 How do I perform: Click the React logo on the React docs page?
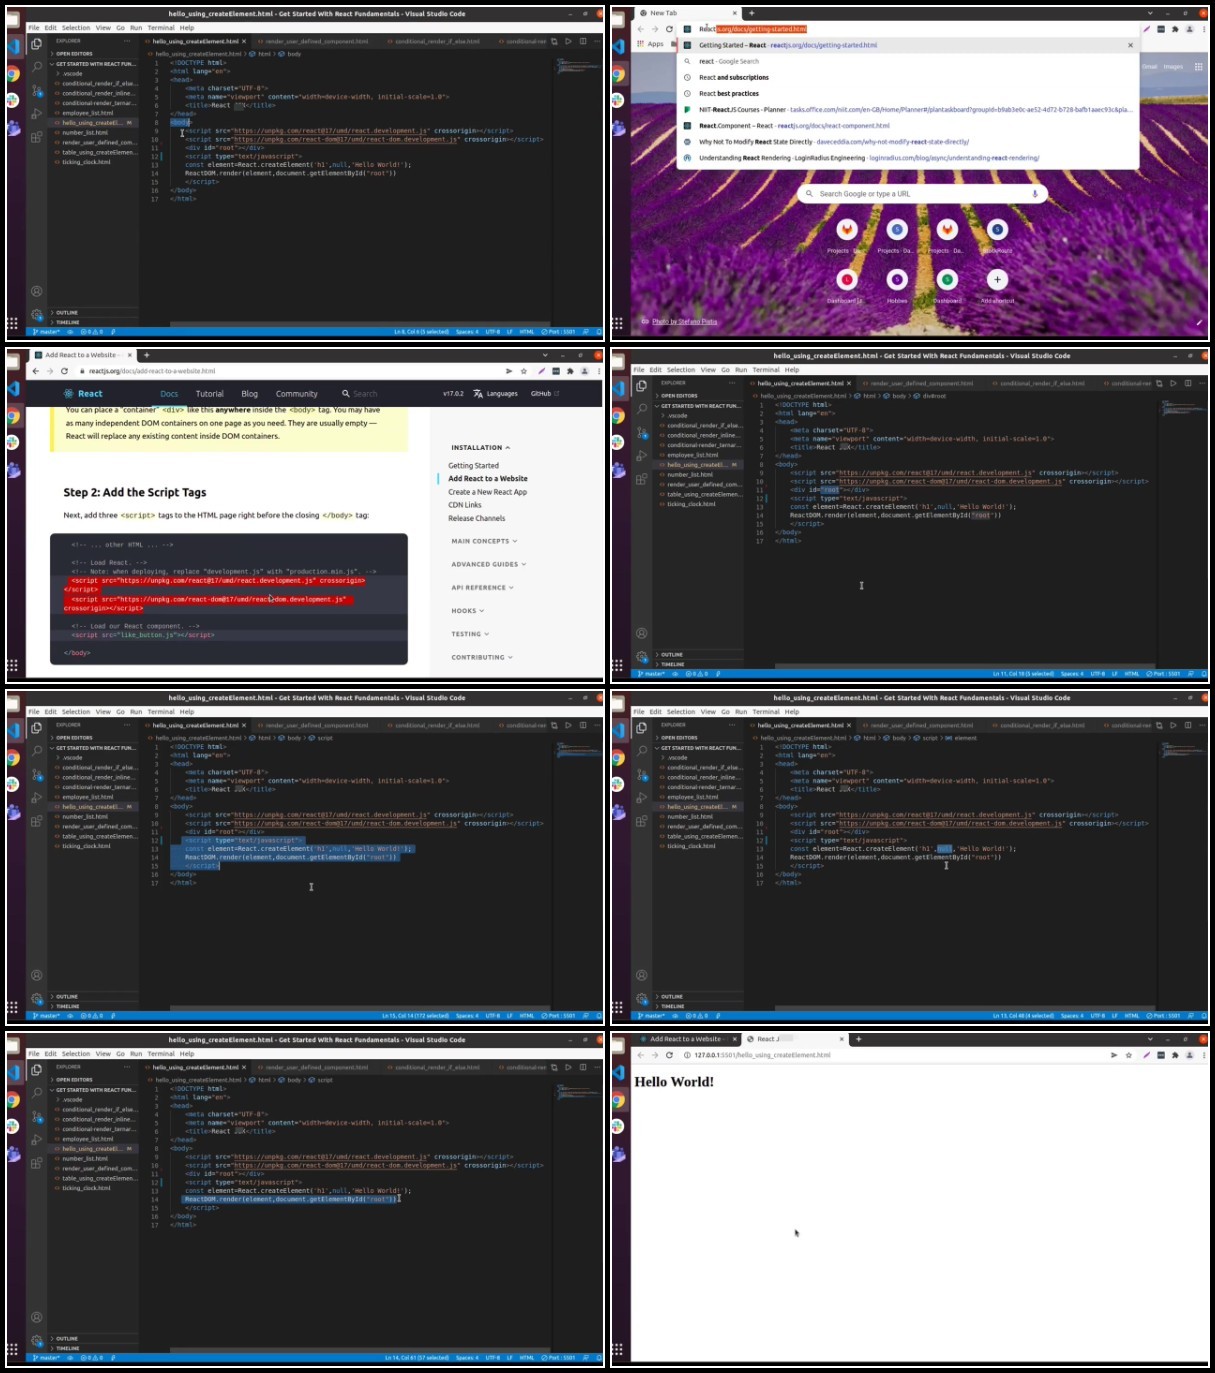(x=83, y=394)
